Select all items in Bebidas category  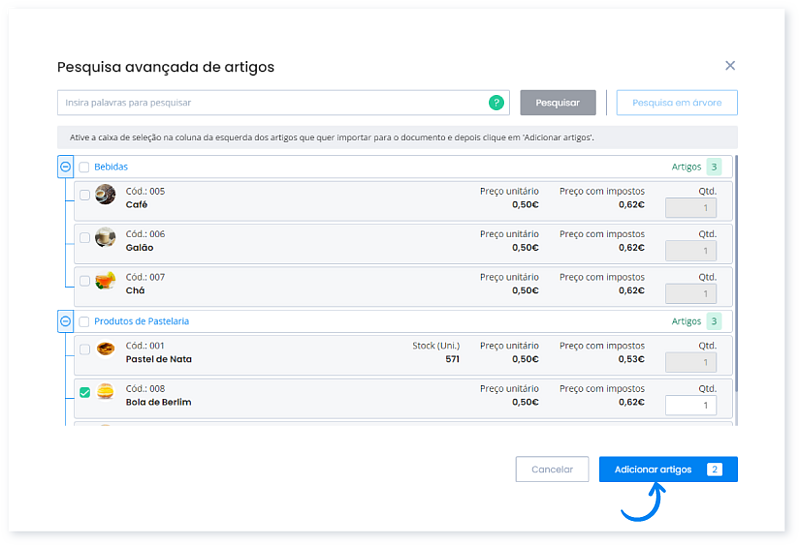click(84, 167)
